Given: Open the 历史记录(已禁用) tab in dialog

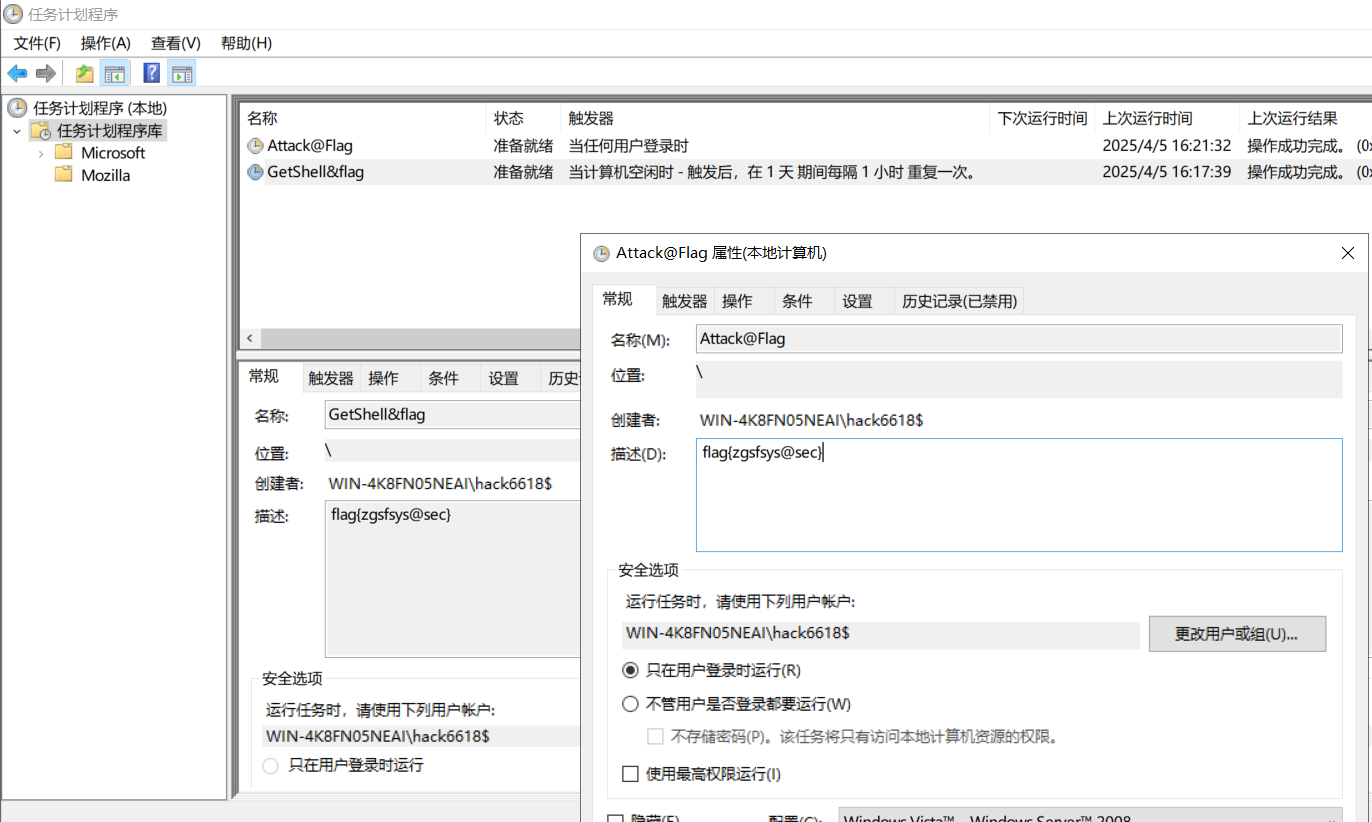Looking at the screenshot, I should [x=959, y=301].
